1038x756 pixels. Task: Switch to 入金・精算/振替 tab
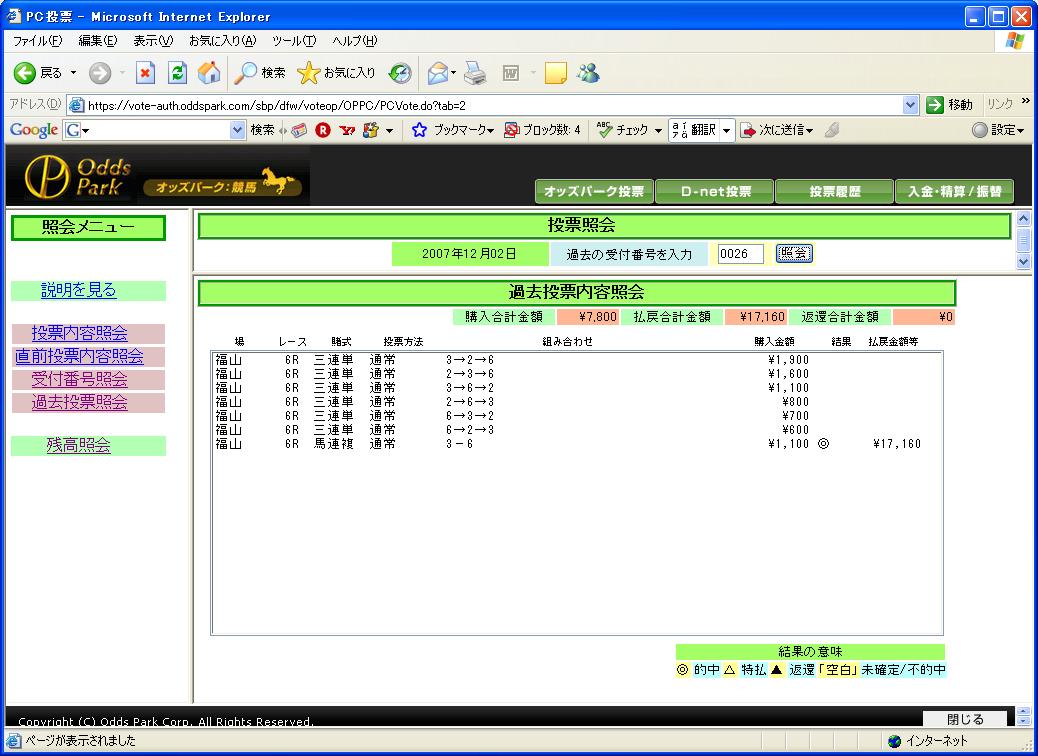coord(955,191)
